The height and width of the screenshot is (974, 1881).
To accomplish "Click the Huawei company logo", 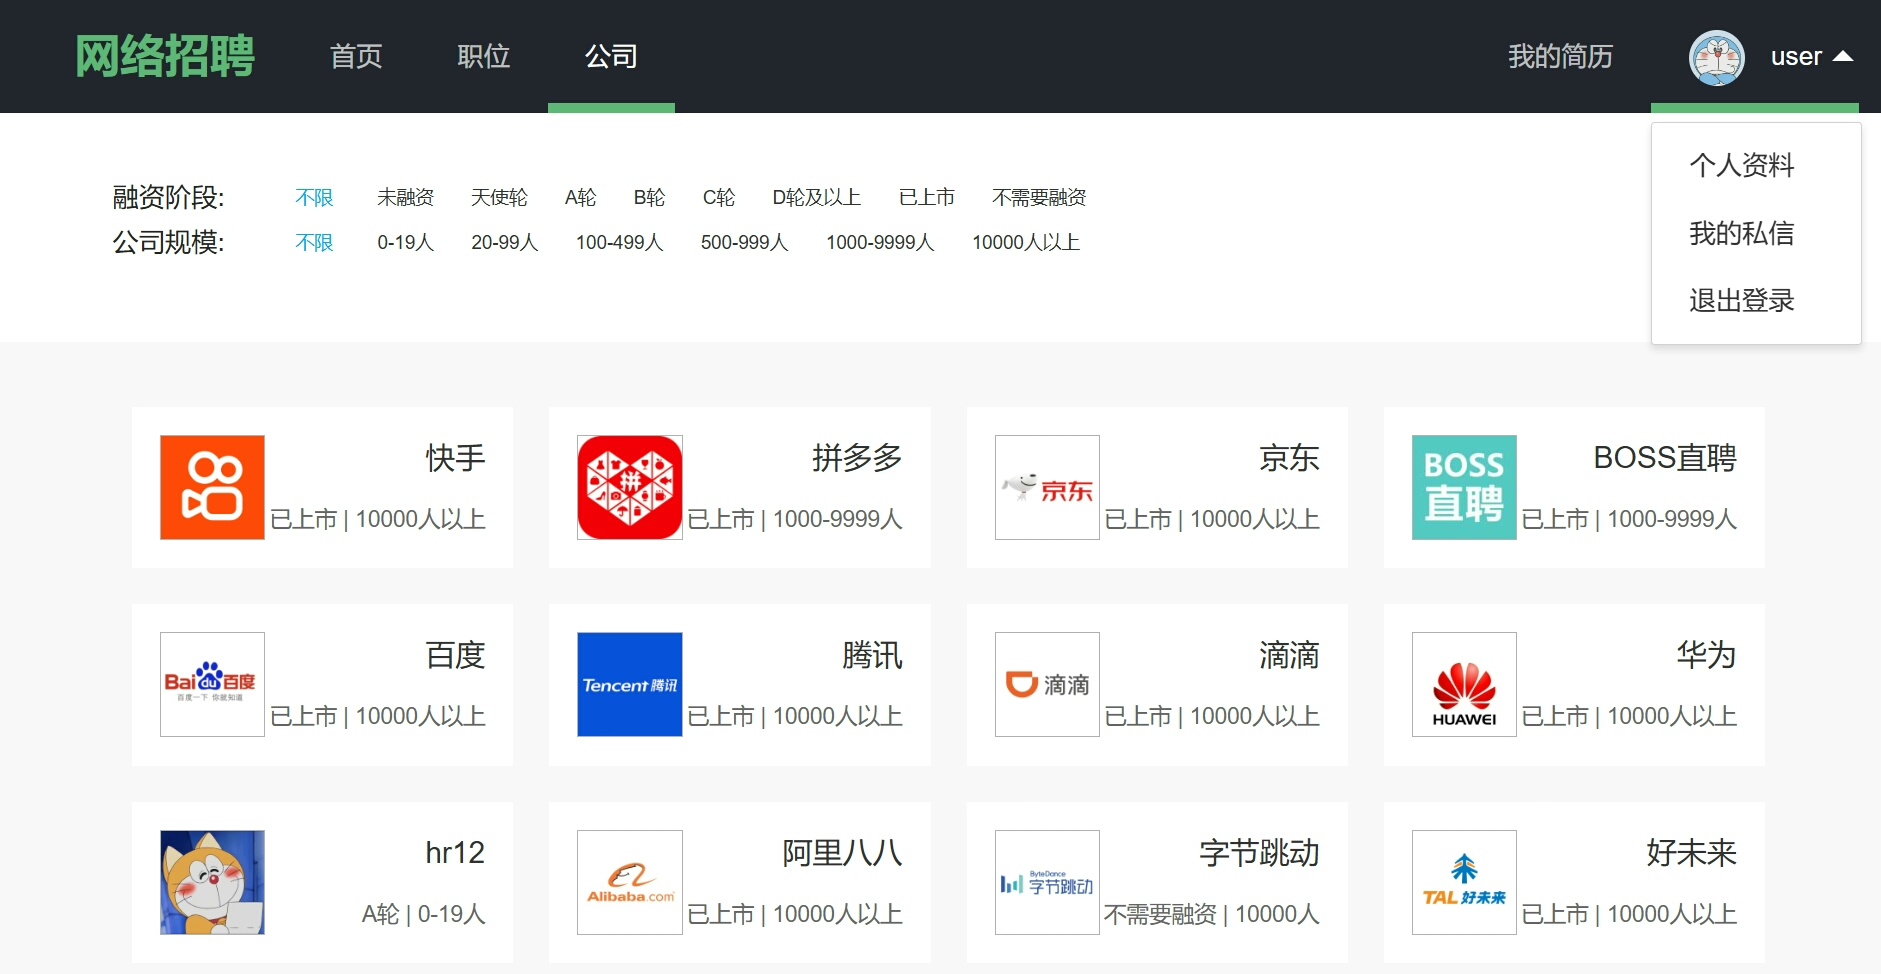I will [x=1464, y=685].
